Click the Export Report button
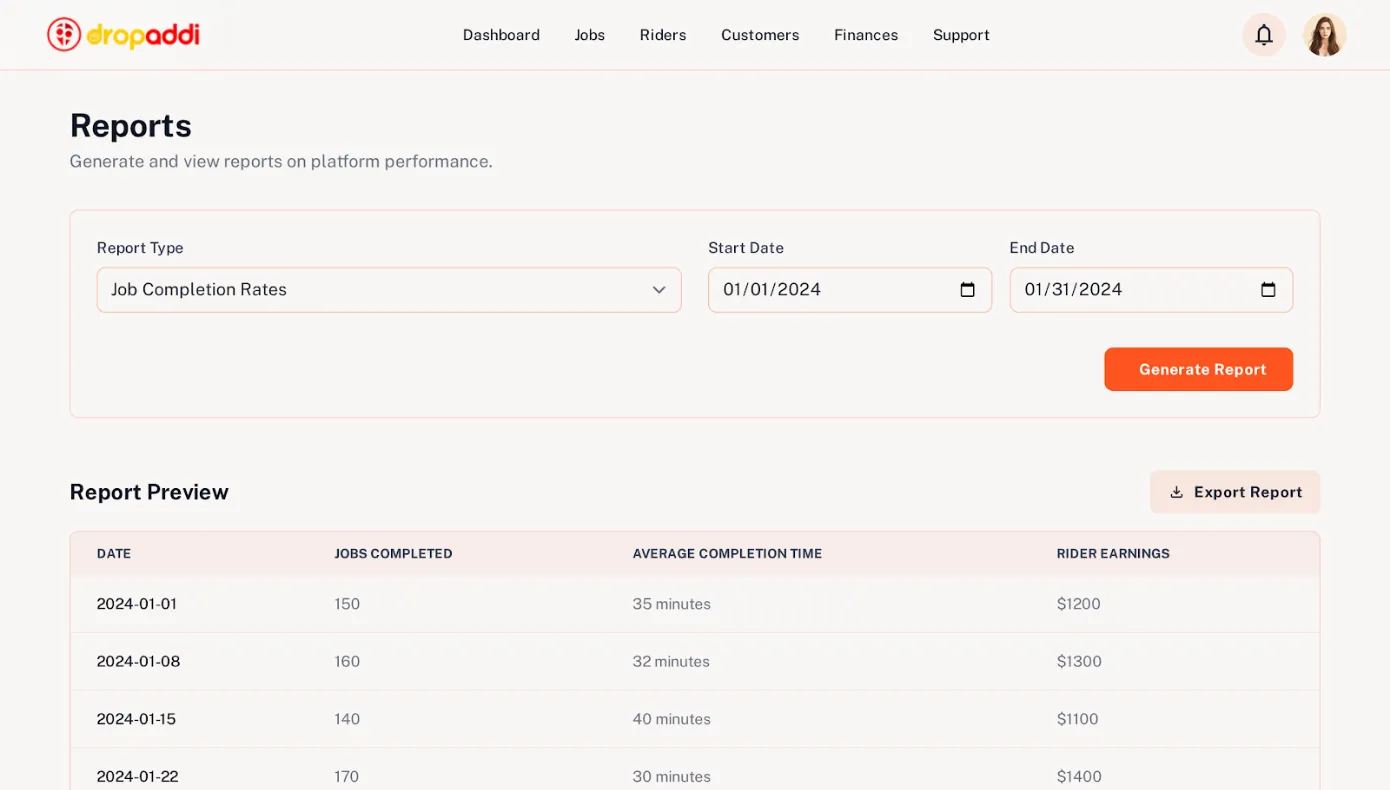The width and height of the screenshot is (1390, 790). point(1235,492)
